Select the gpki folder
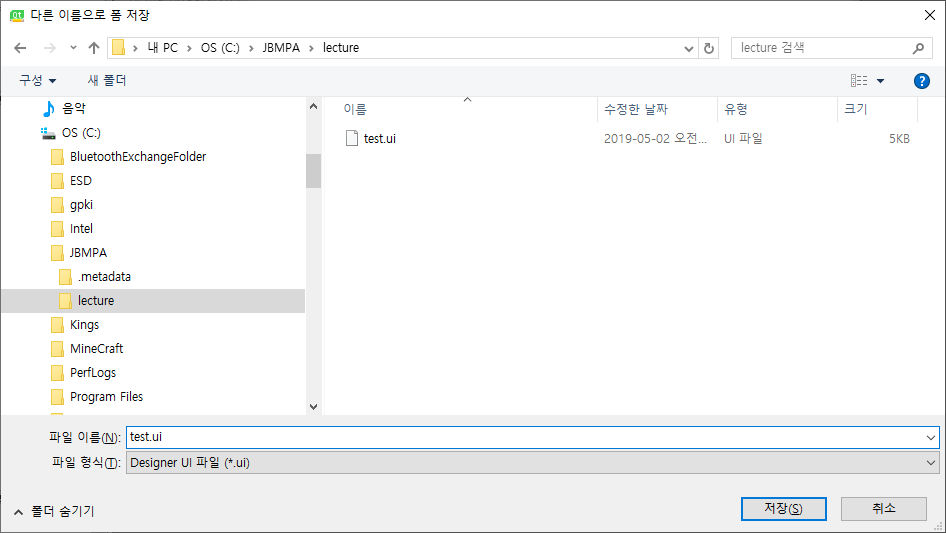Screen dimensions: 946x533 click(81, 205)
